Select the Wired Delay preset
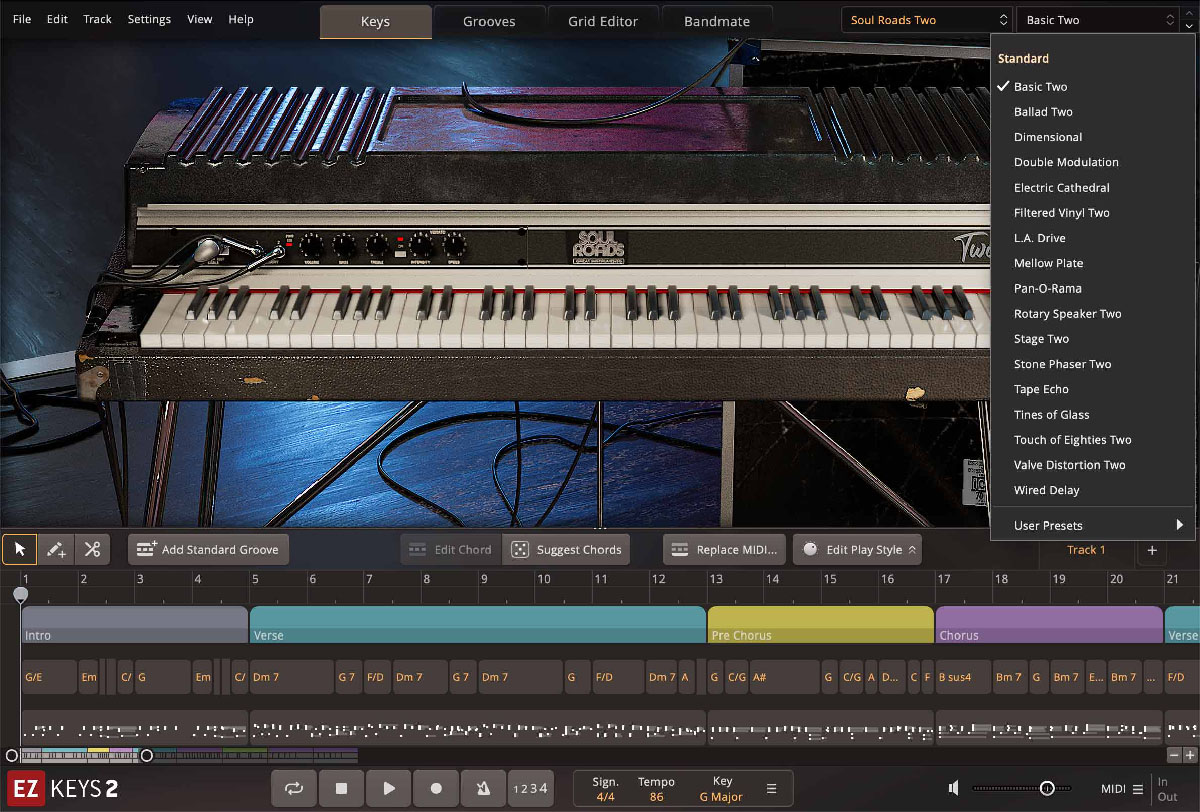This screenshot has width=1200, height=812. (1094, 491)
